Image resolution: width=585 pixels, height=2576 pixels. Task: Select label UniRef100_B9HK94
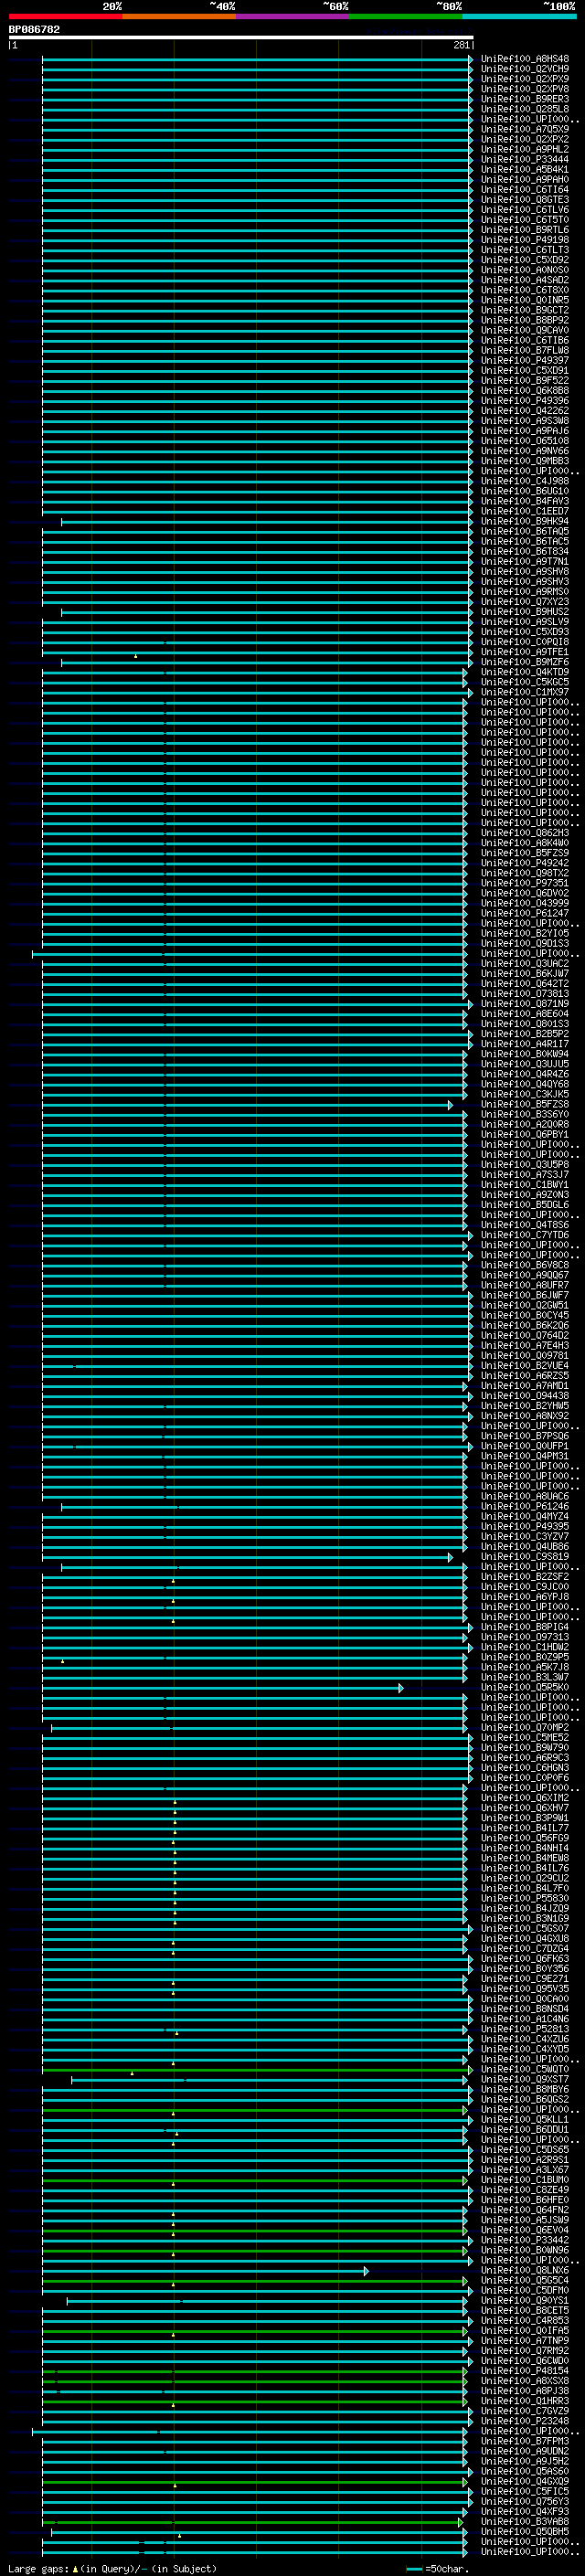coord(525,521)
